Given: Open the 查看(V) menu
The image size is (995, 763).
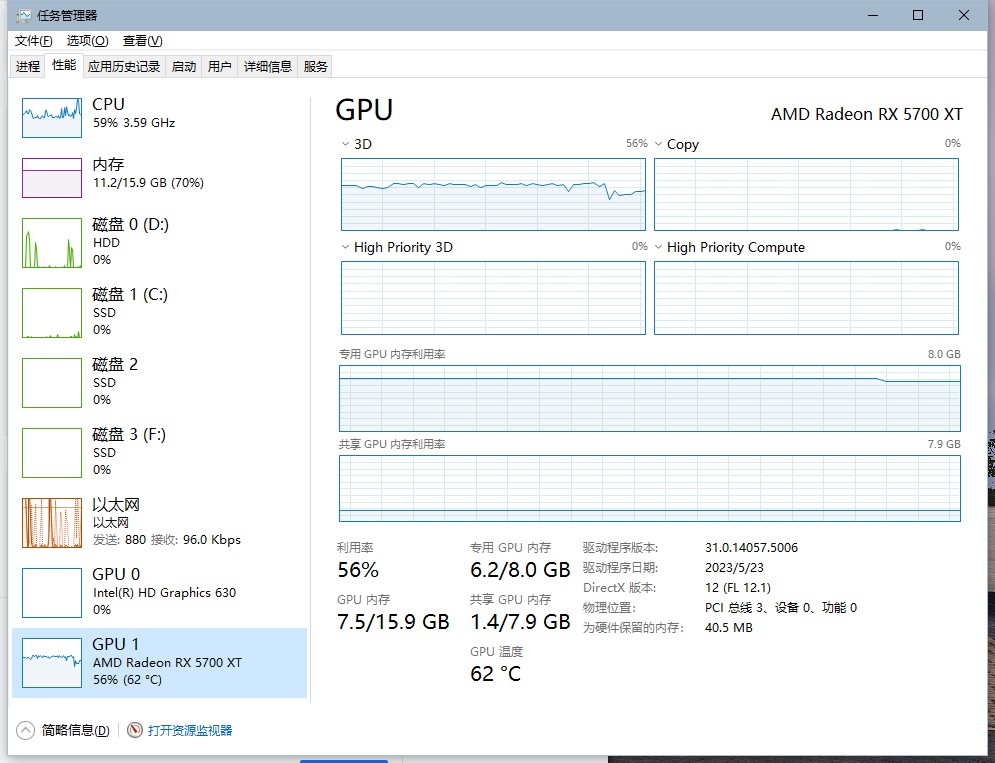Looking at the screenshot, I should pyautogui.click(x=142, y=41).
